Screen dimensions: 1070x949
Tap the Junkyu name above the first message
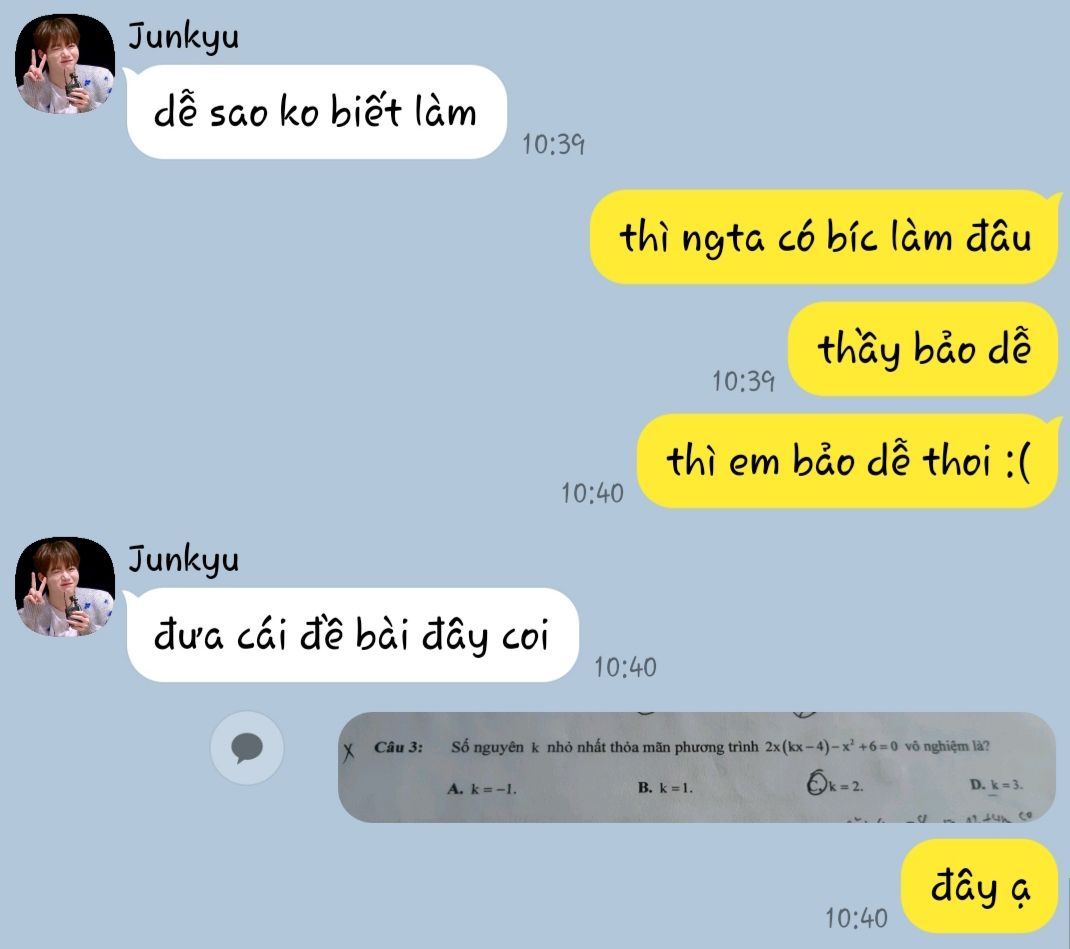click(184, 36)
